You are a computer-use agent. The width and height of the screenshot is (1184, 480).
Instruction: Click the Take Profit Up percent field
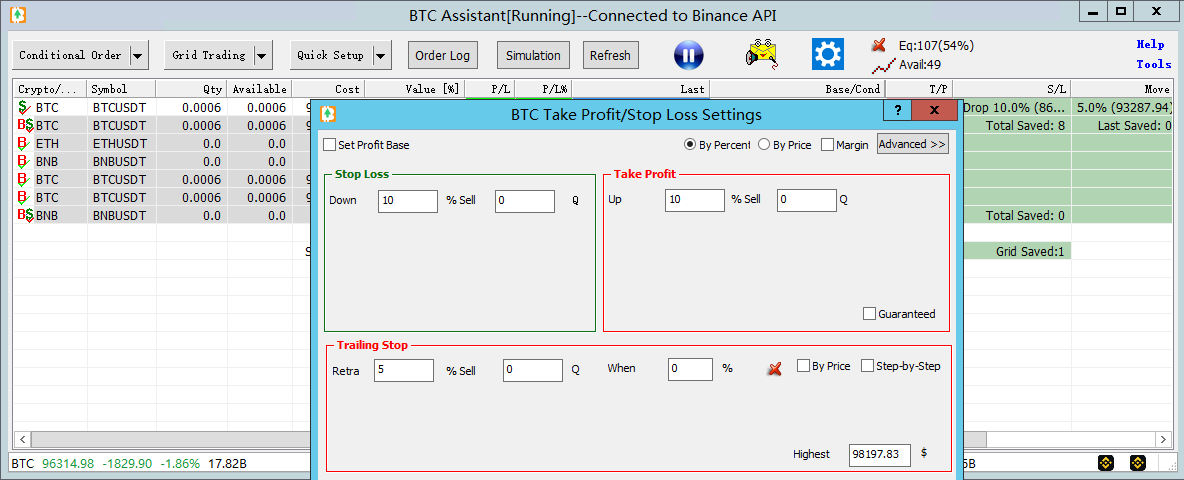[x=695, y=200]
